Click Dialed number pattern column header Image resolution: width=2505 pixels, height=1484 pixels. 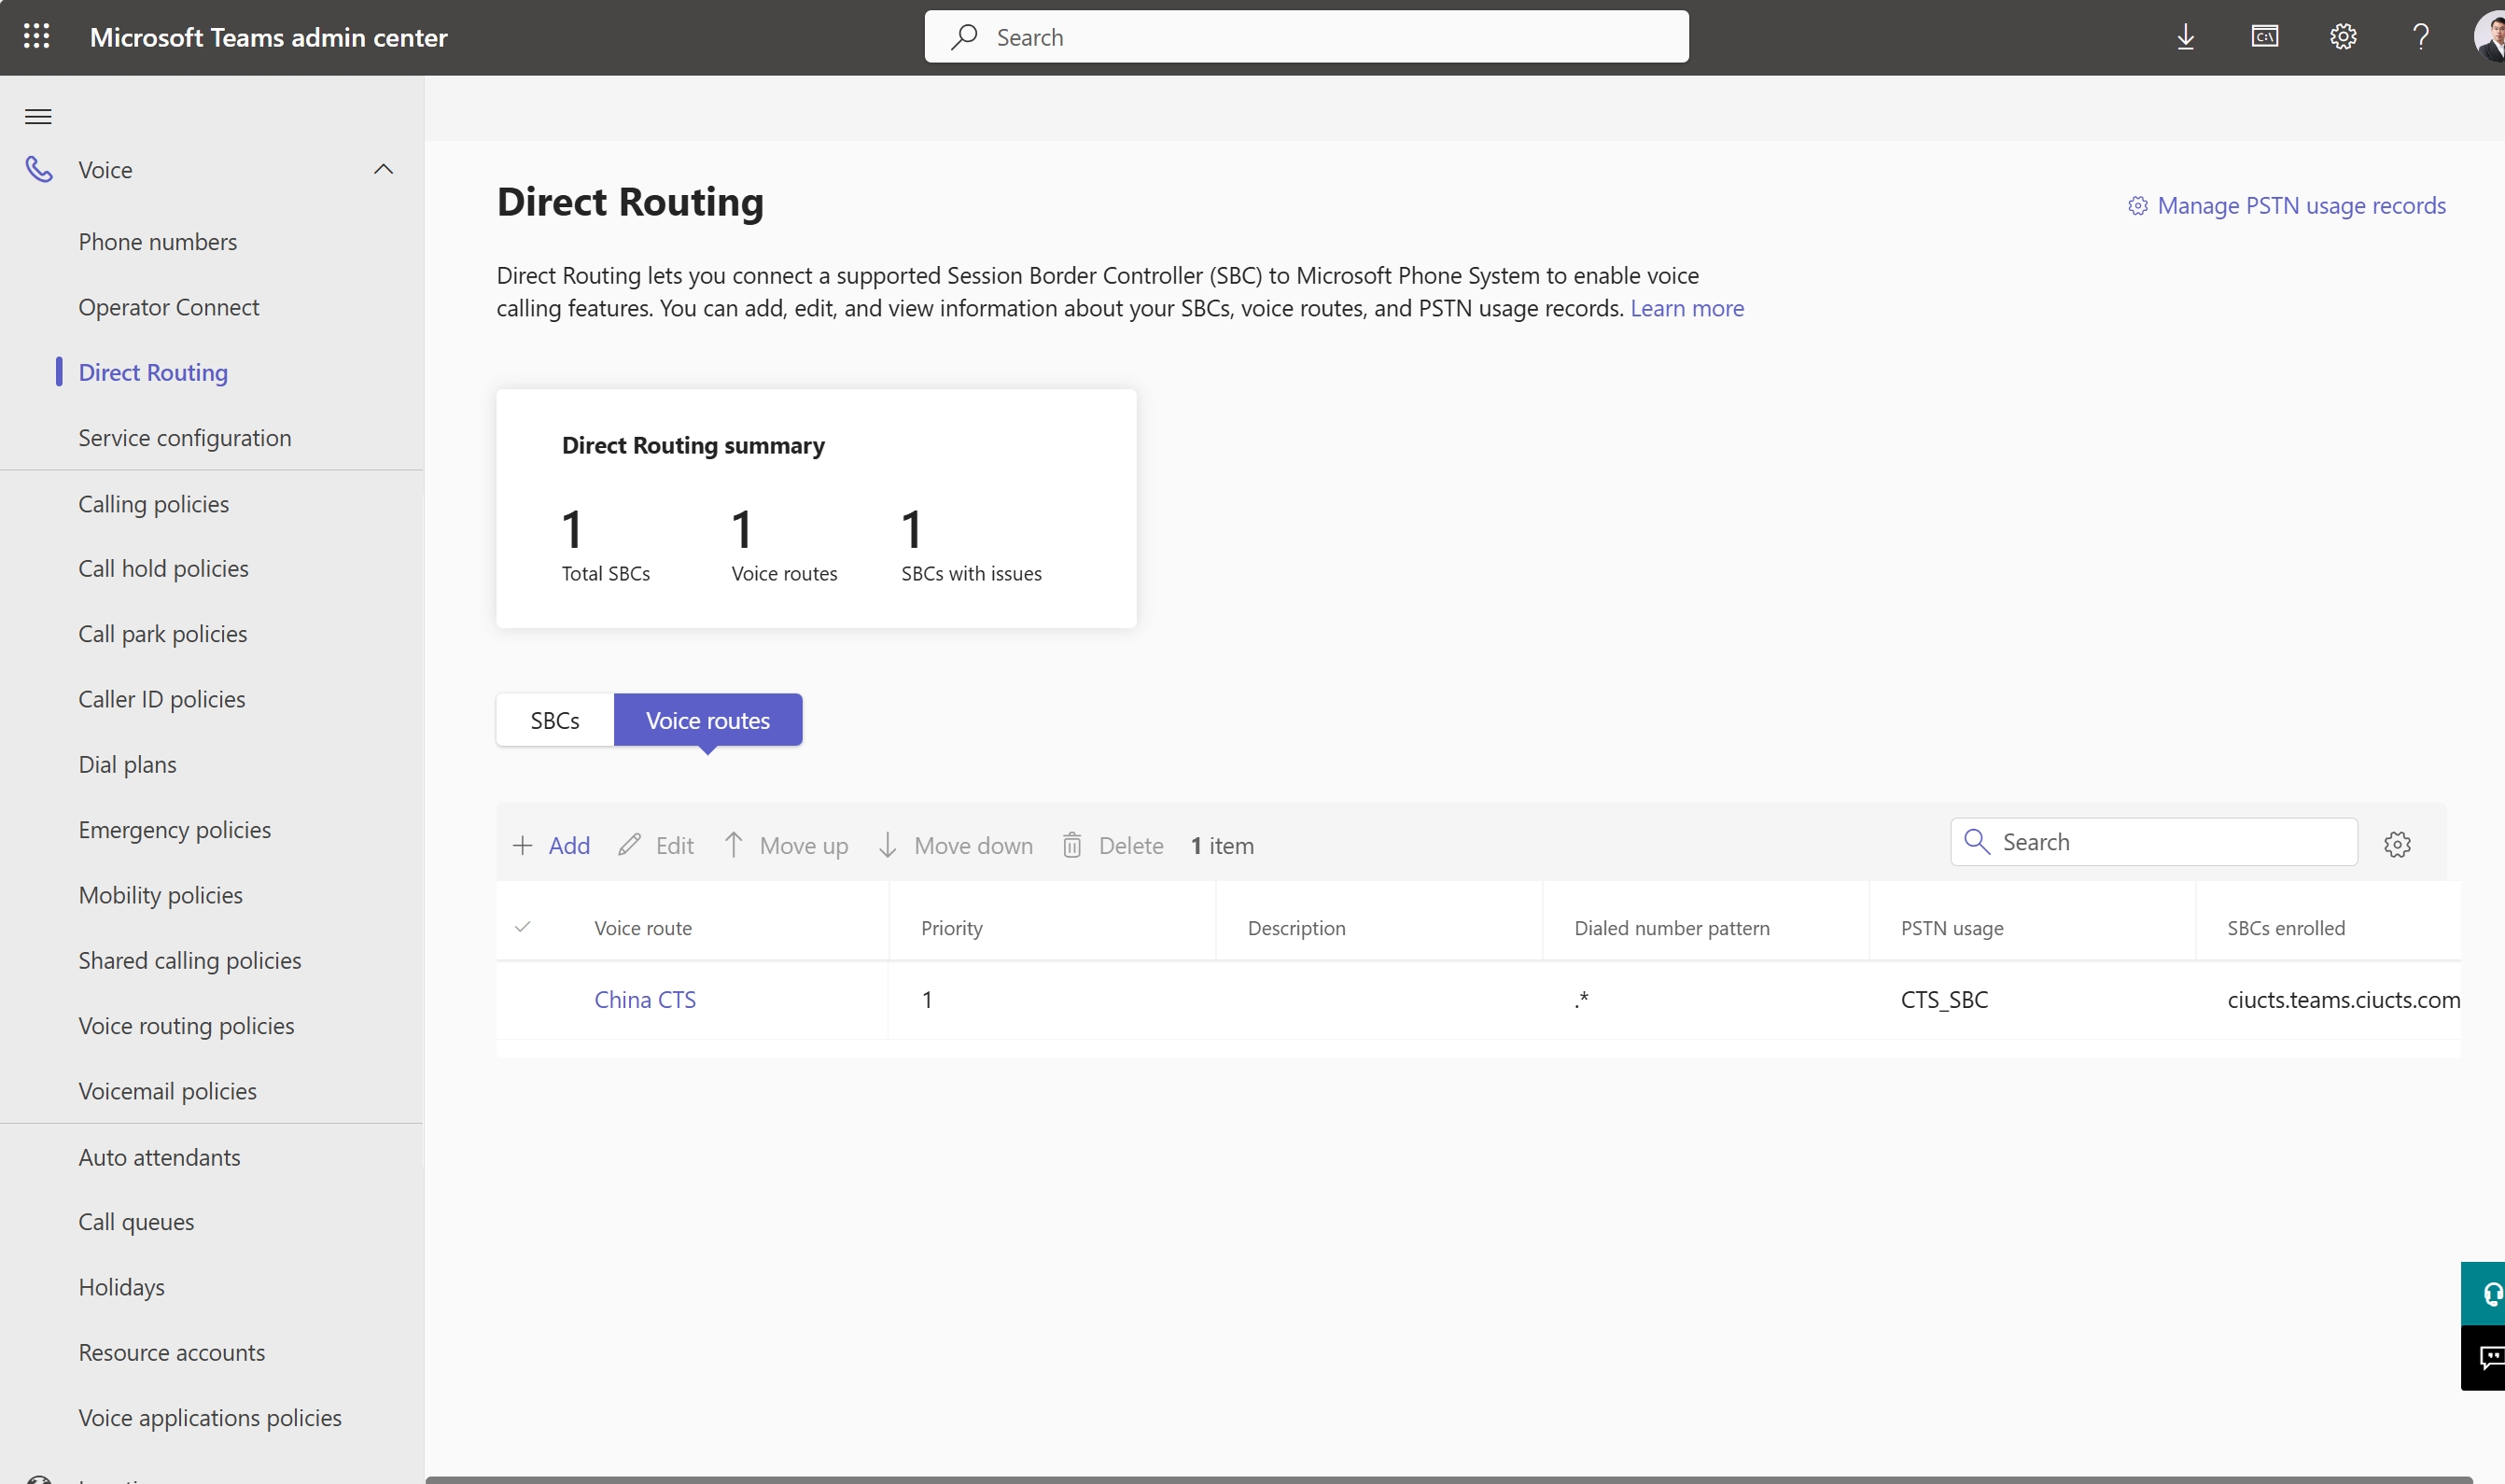point(1671,928)
